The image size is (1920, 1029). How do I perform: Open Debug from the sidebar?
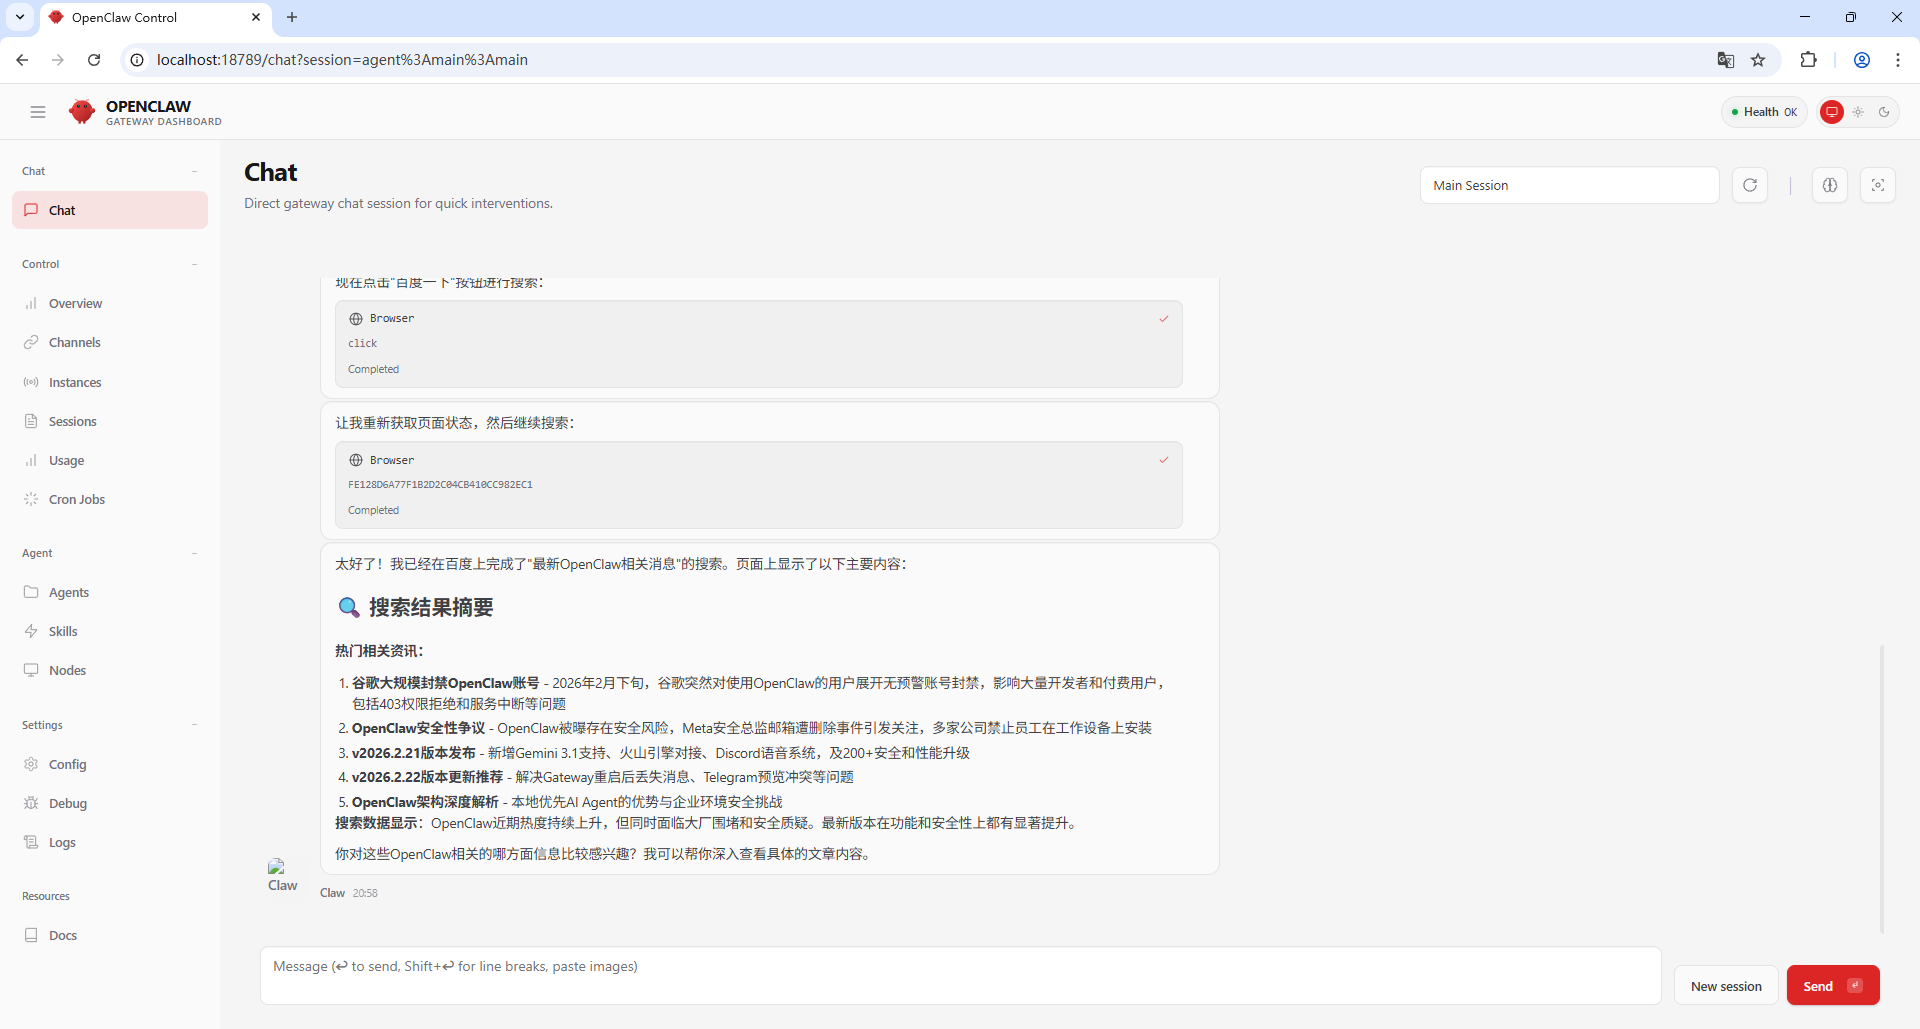coord(67,803)
